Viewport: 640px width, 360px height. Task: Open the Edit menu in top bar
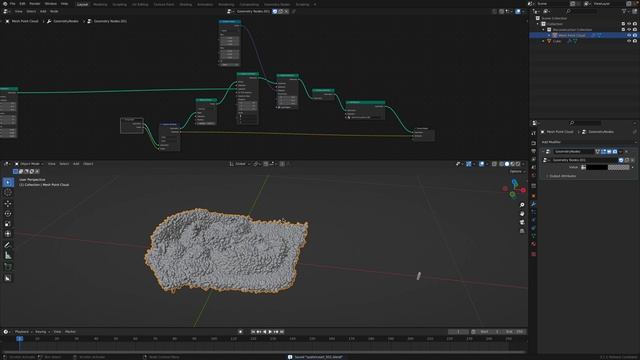22,4
